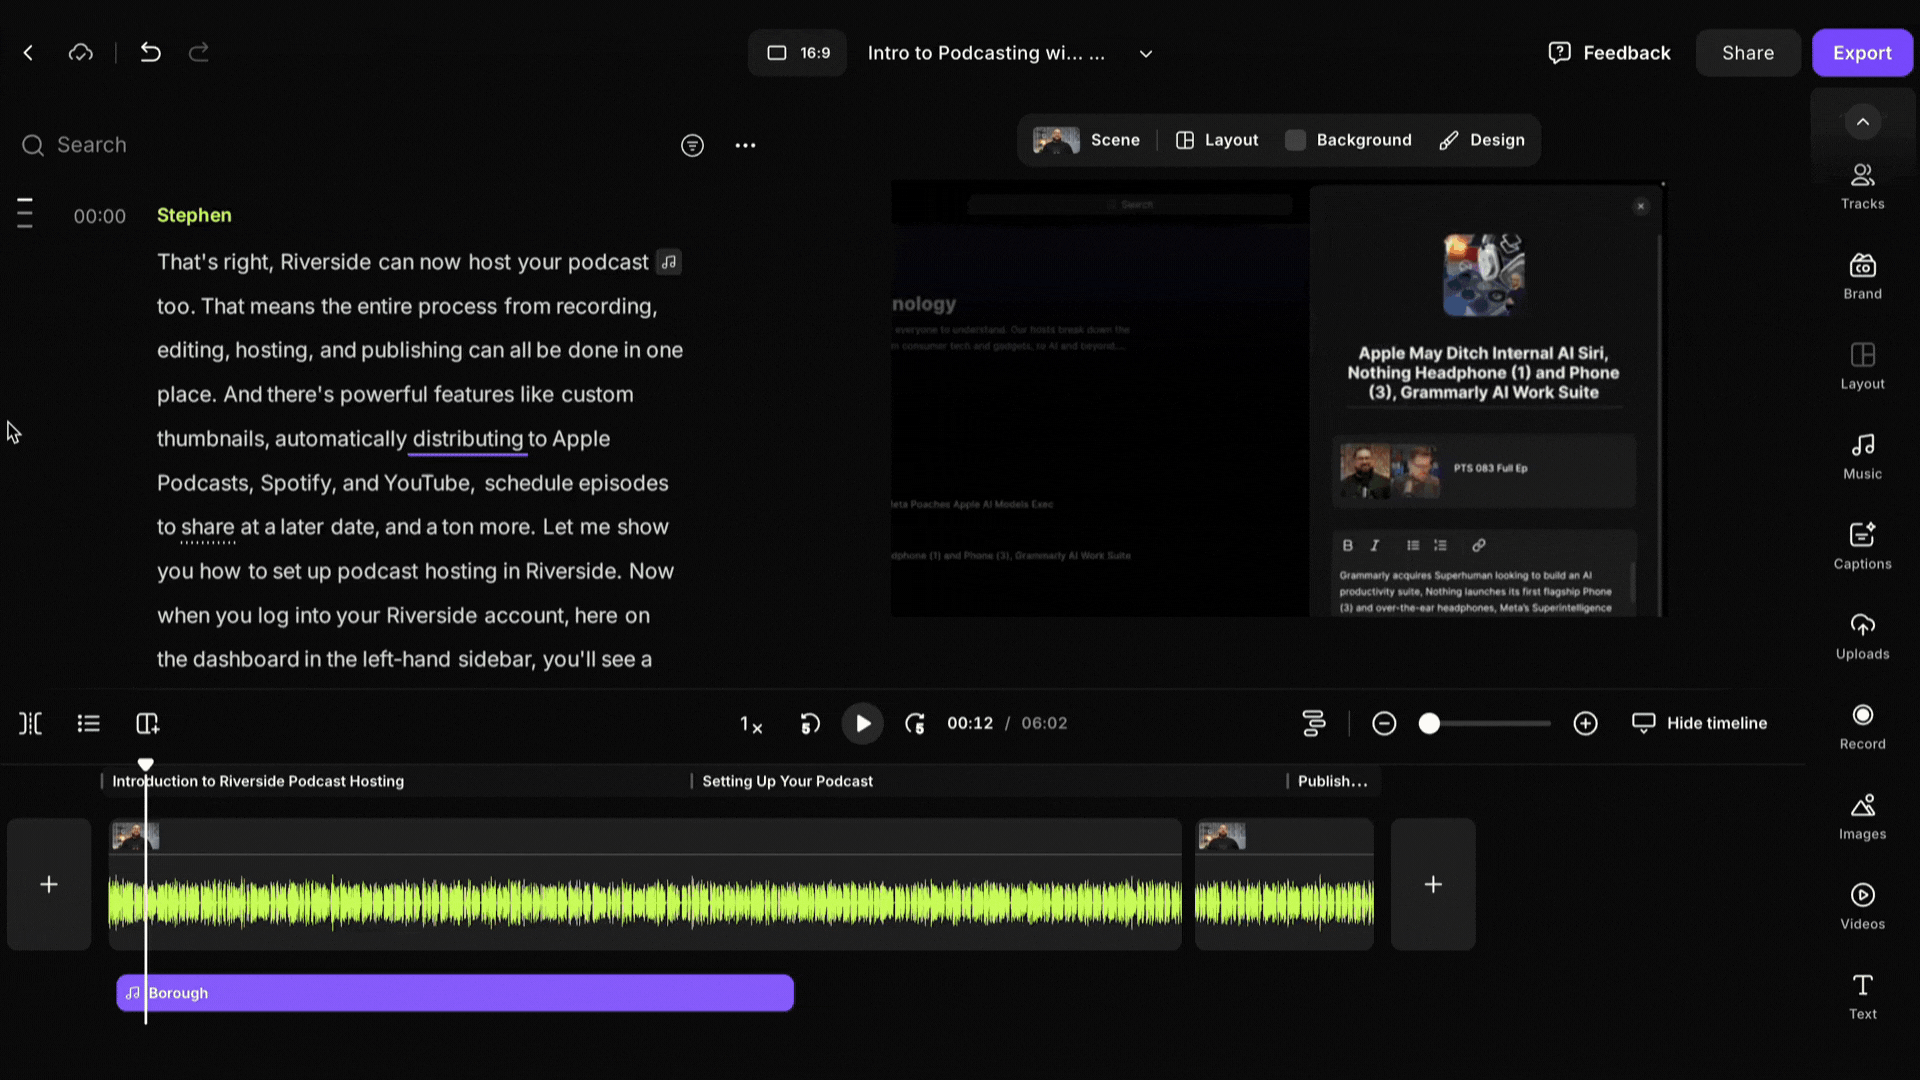
Task: Select chapter Introduction to Riverside Podcast Hosting
Action: tap(258, 781)
